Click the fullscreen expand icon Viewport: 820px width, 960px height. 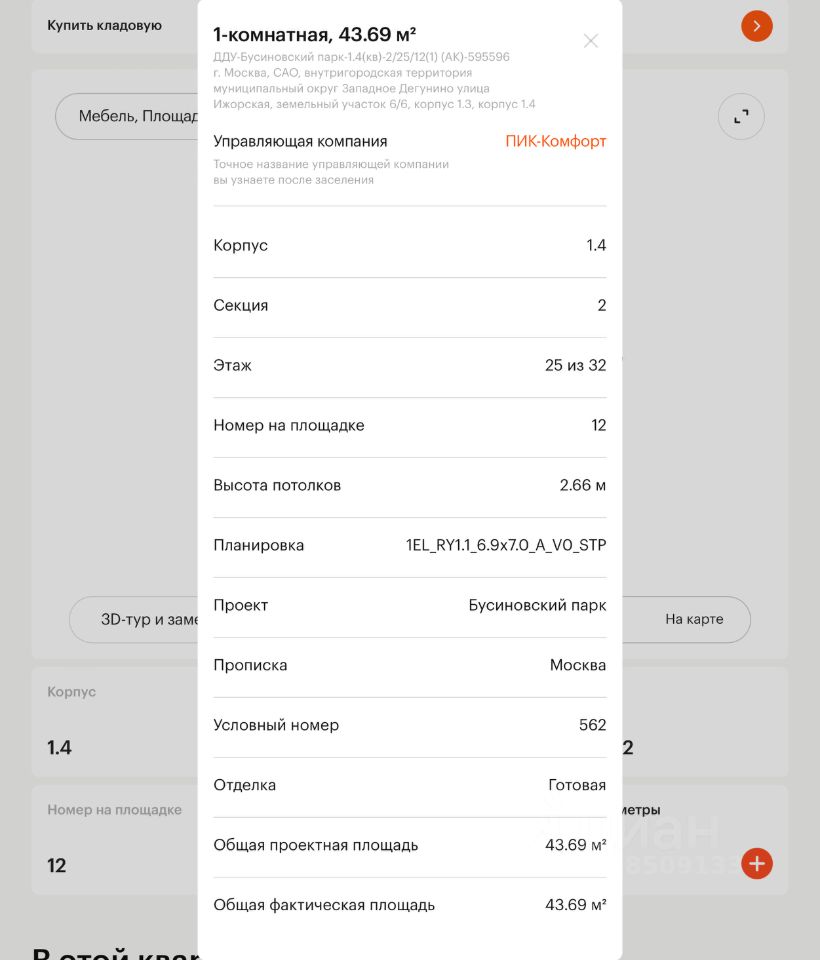click(x=741, y=117)
